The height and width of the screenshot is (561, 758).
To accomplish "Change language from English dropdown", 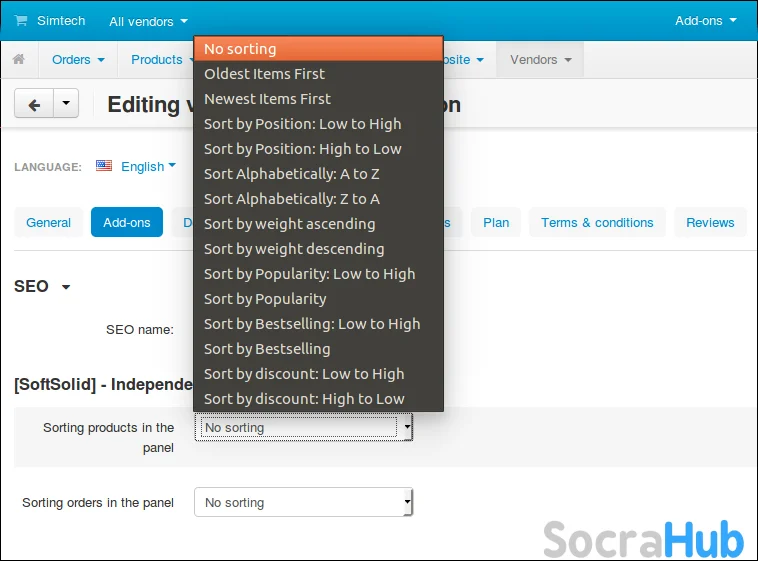I will tap(148, 166).
